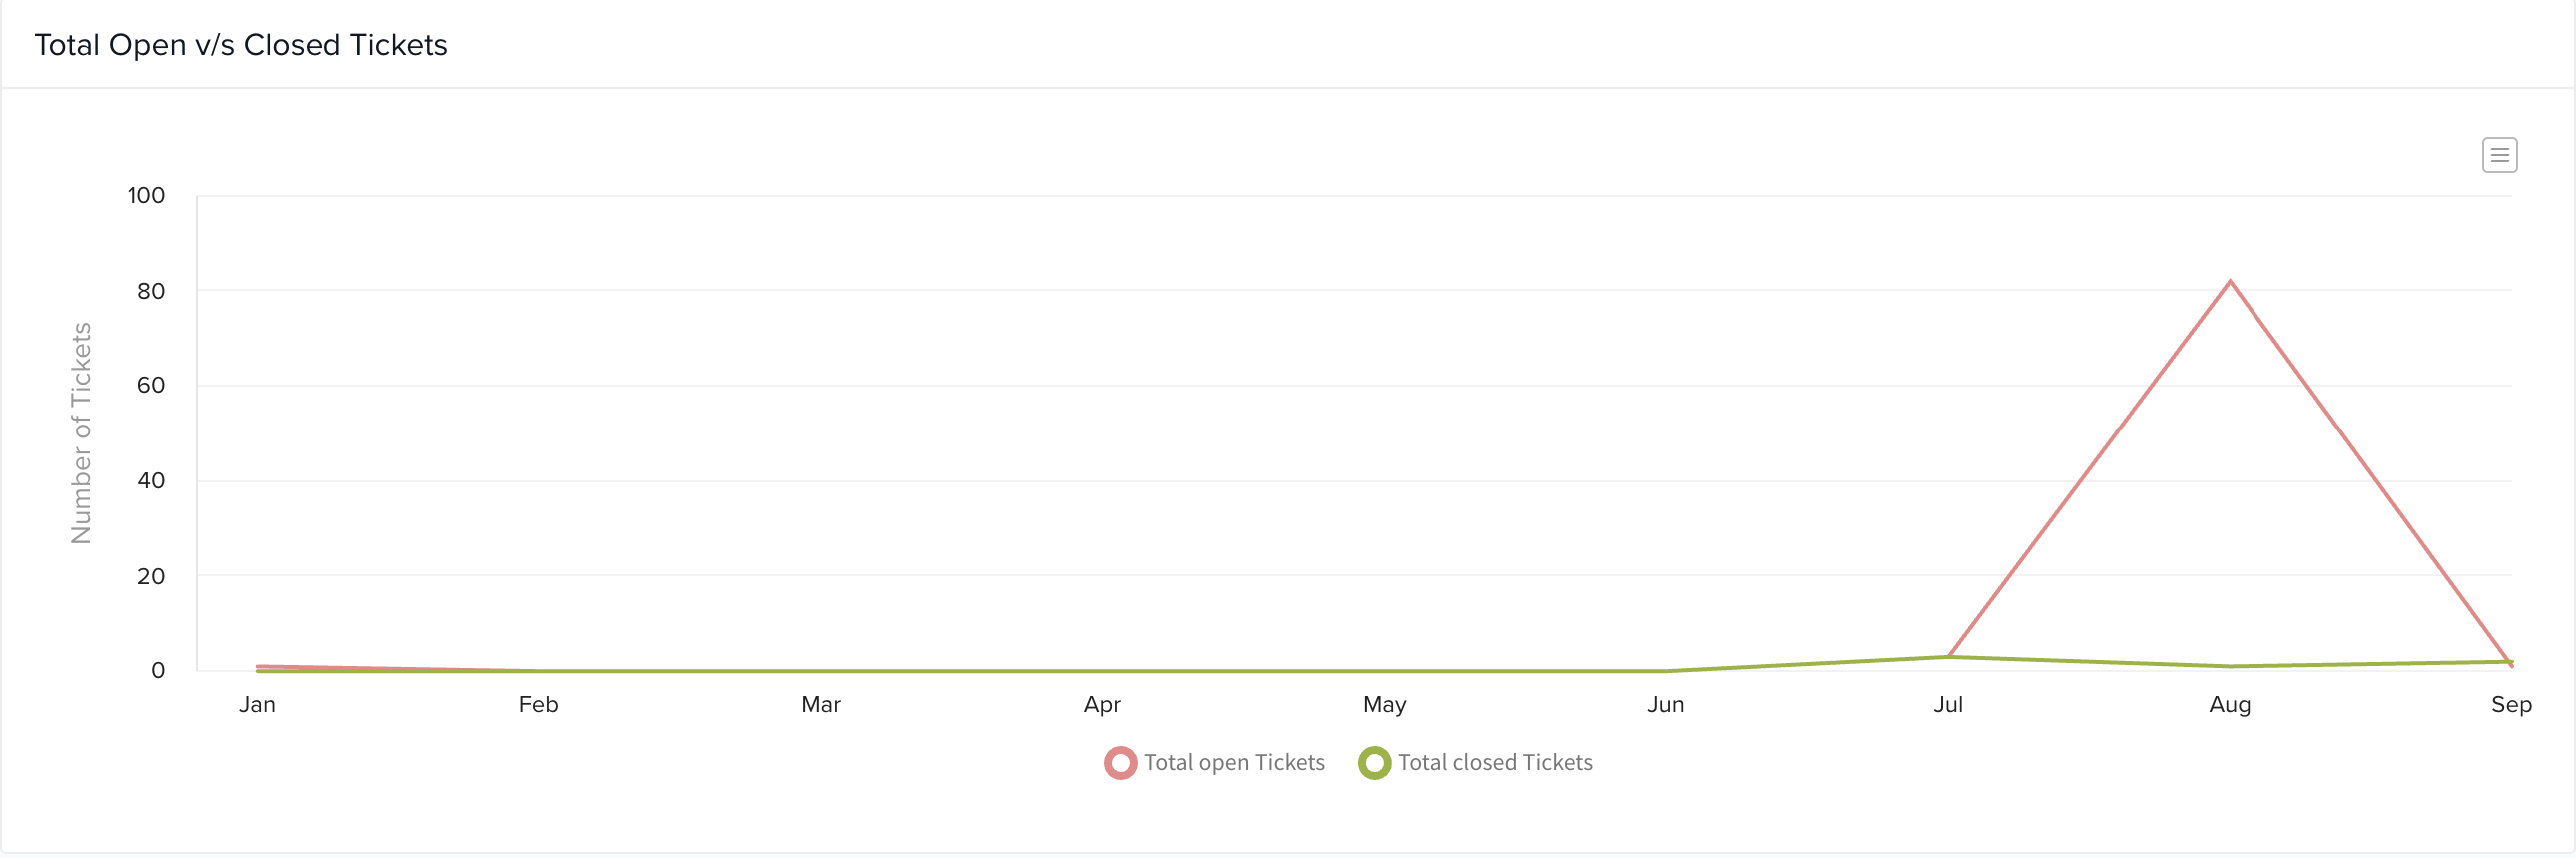Click the Feb label on the x-axis
The image size is (2576, 858).
(x=538, y=705)
